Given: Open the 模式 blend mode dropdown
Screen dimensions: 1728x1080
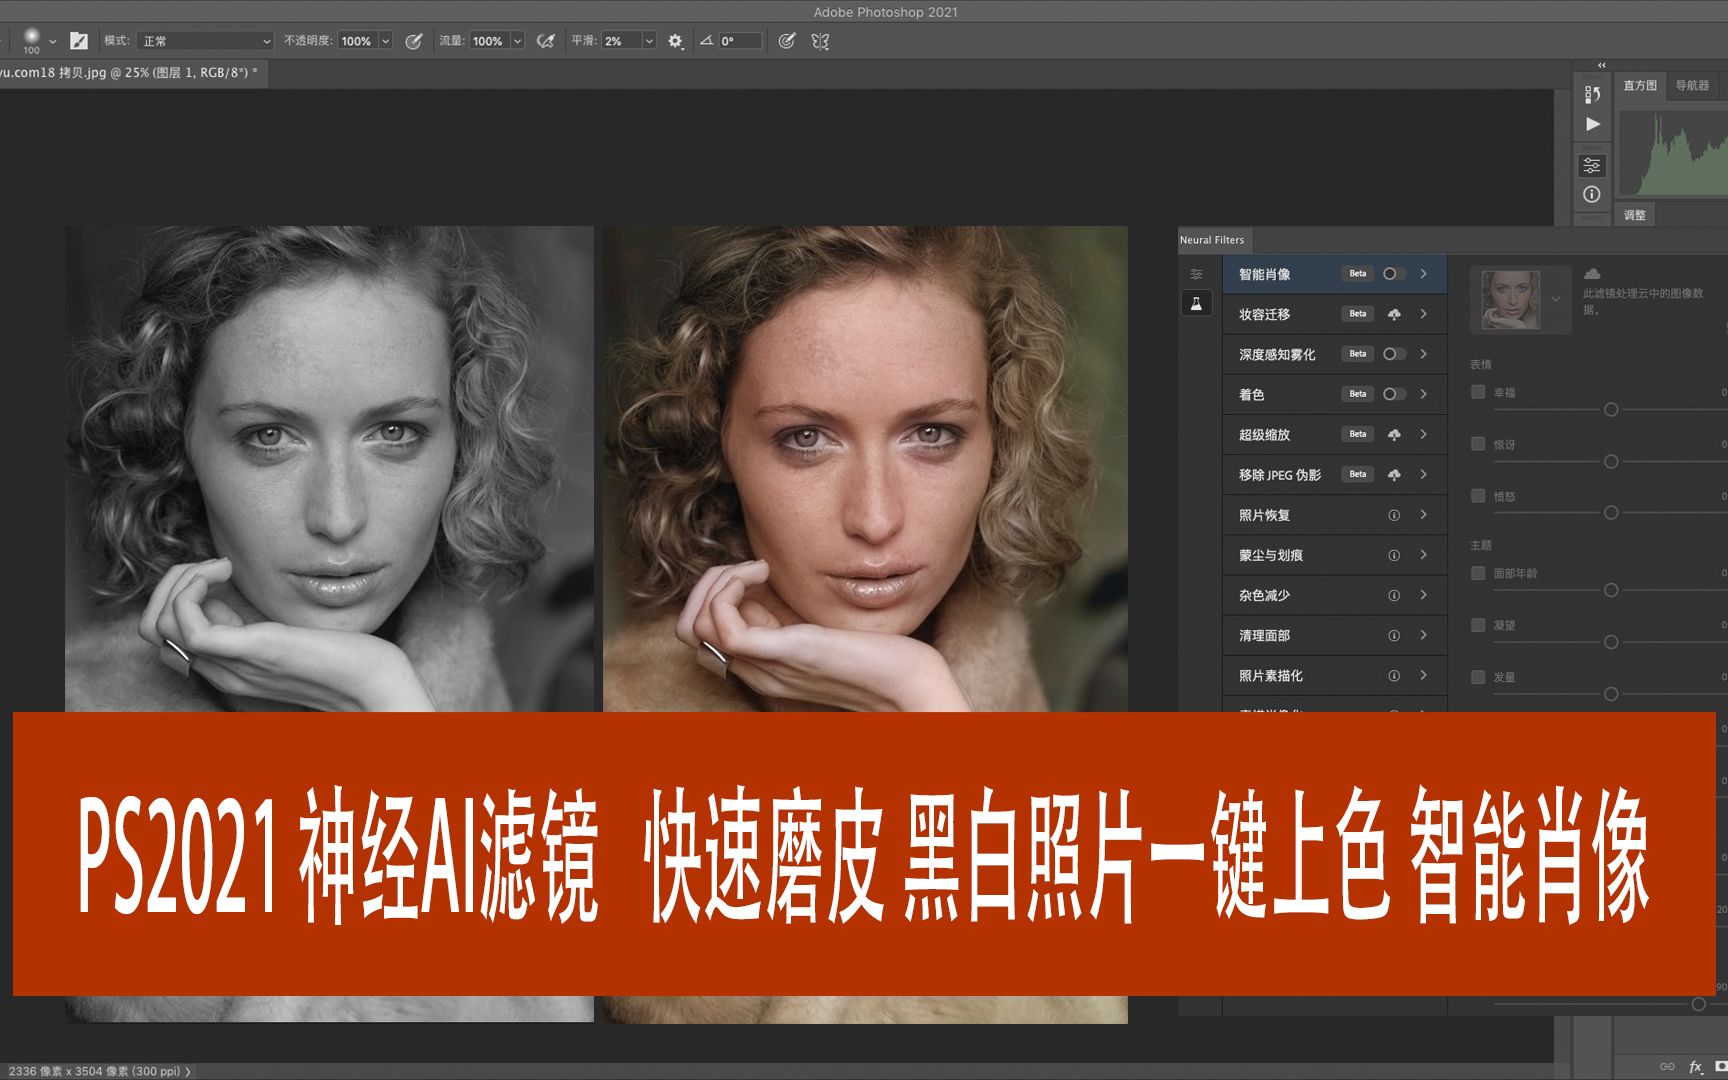Looking at the screenshot, I should pyautogui.click(x=205, y=41).
